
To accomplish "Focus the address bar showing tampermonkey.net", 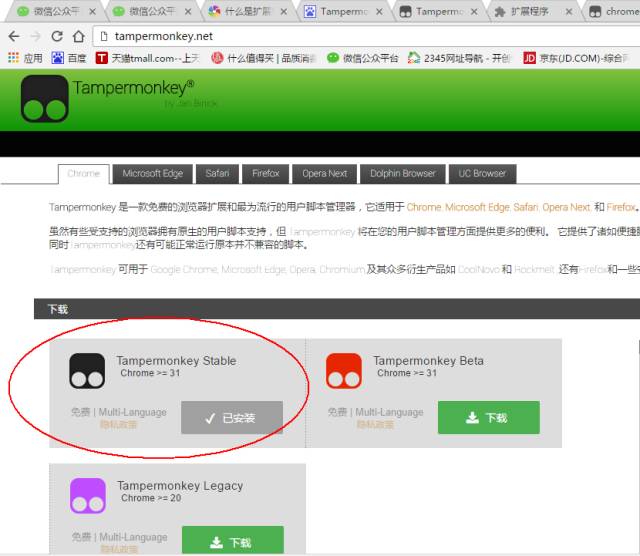I will point(366,36).
